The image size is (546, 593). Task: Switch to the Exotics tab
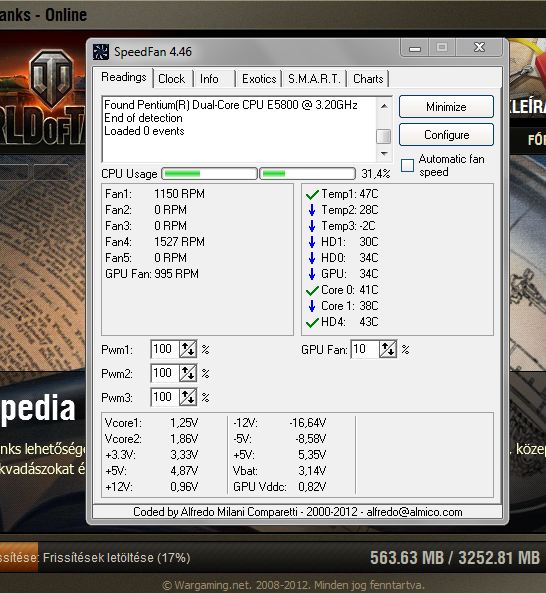pyautogui.click(x=259, y=79)
